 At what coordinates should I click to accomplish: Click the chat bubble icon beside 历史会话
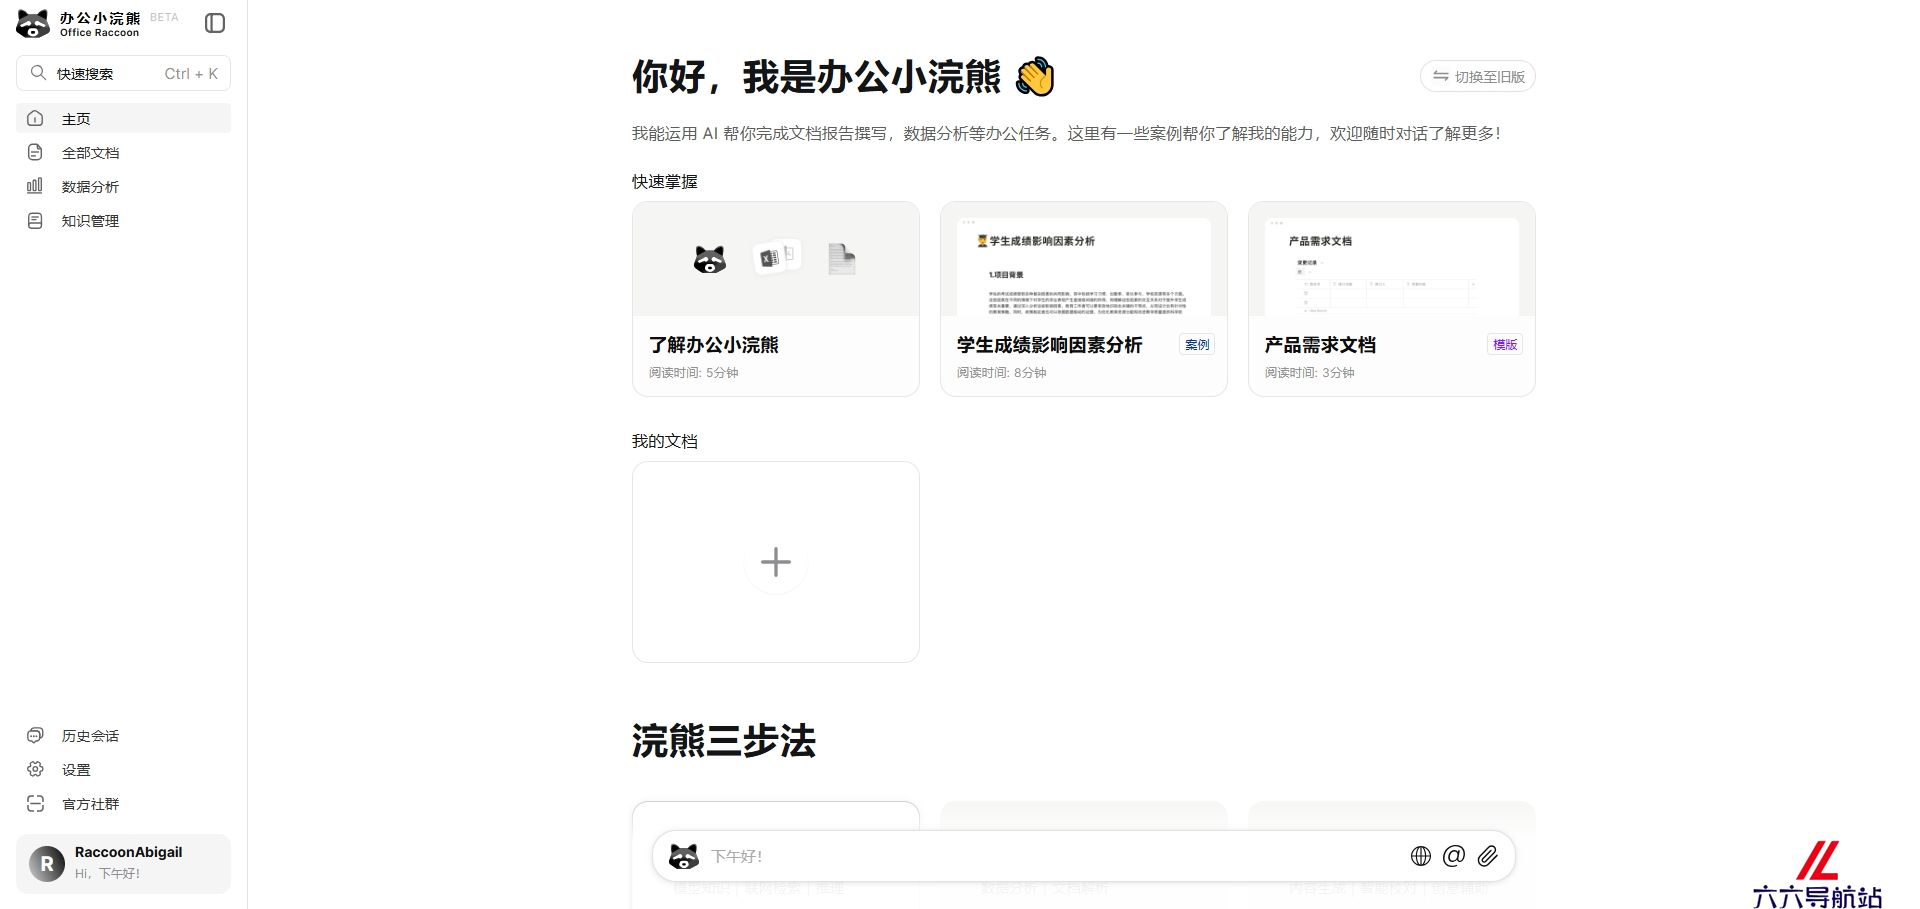(35, 735)
